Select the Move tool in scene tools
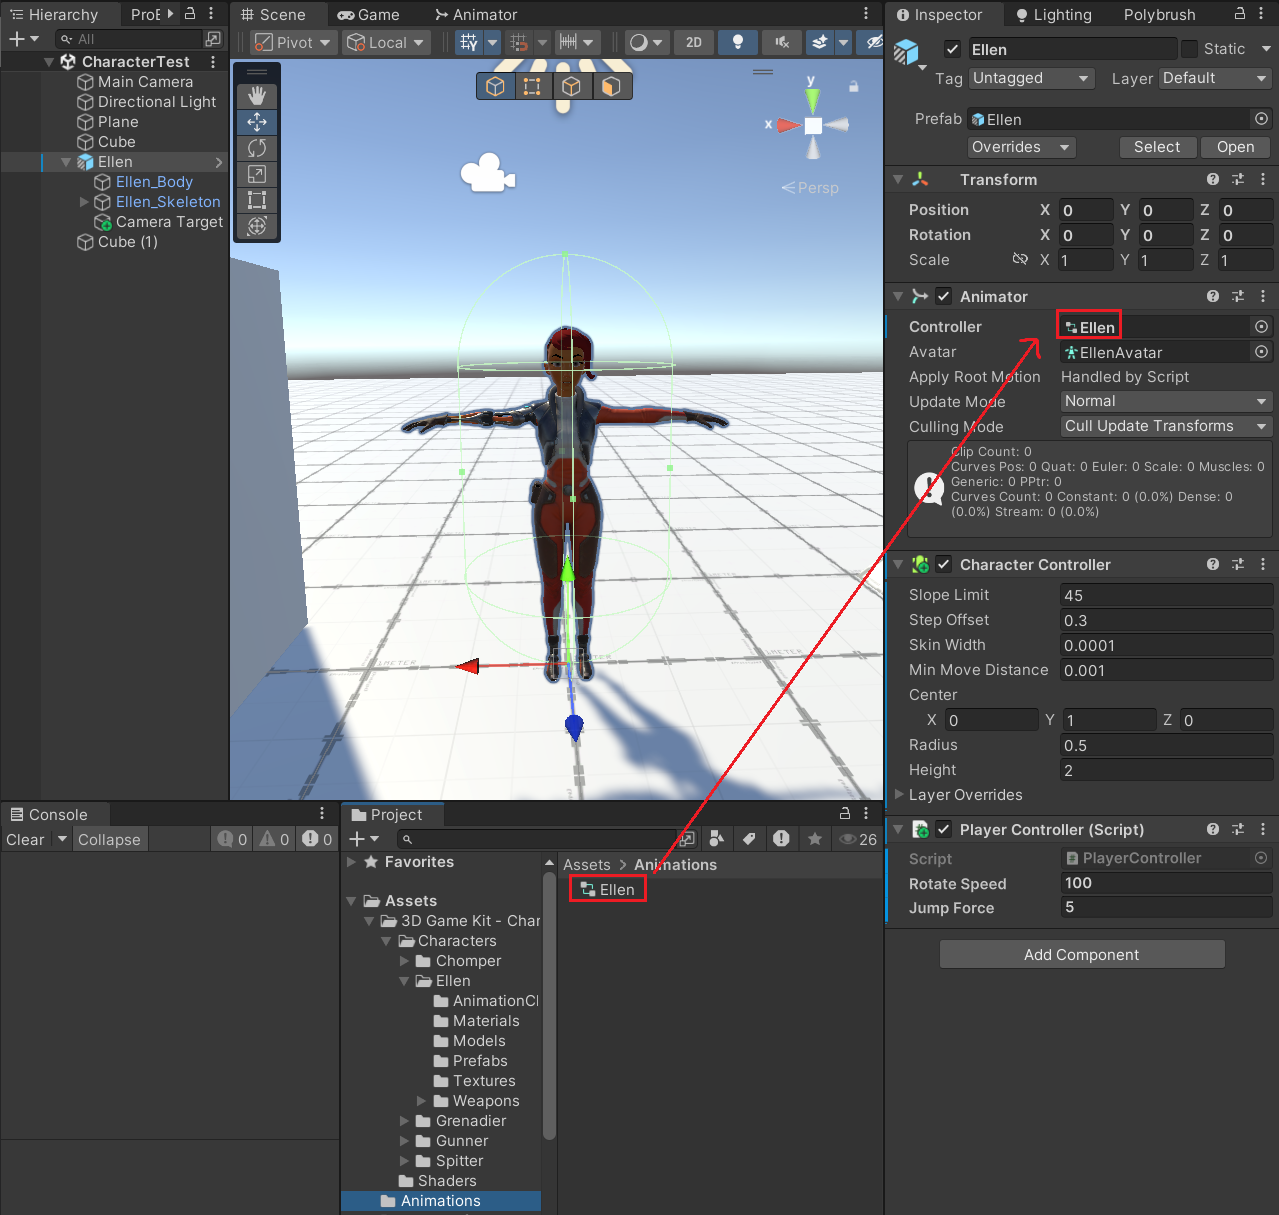 click(257, 122)
